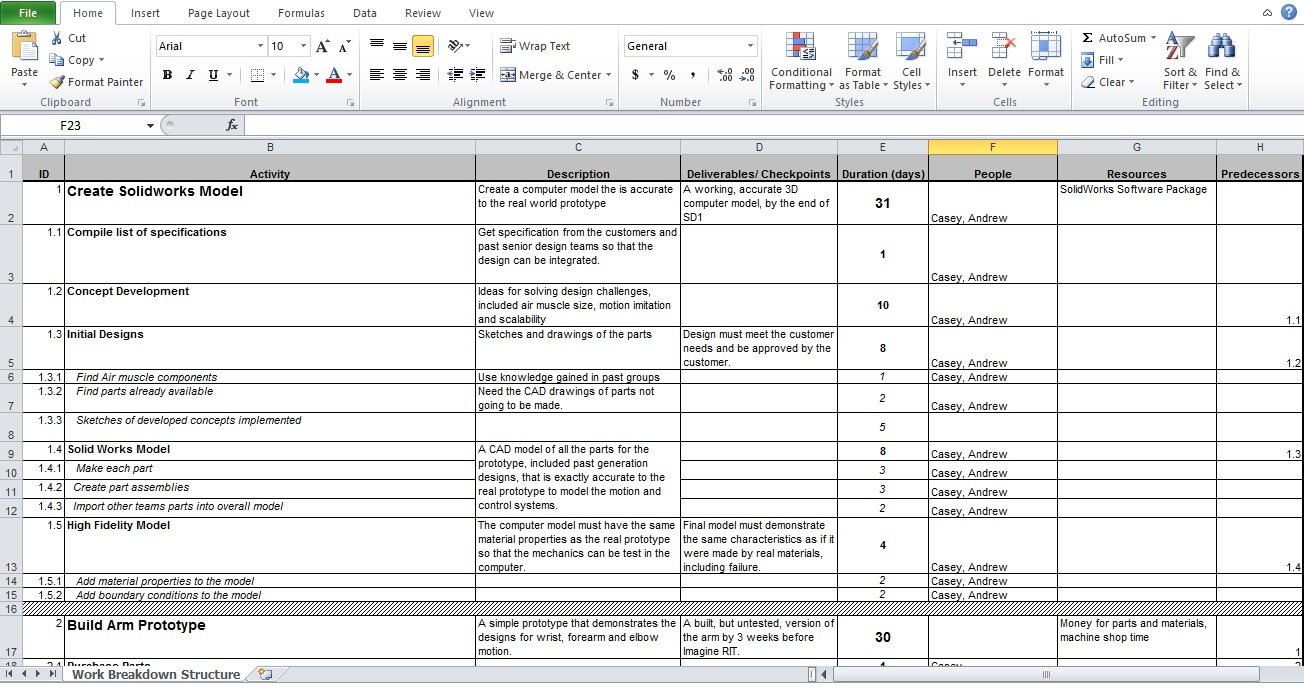Image resolution: width=1304 pixels, height=689 pixels.
Task: Click in the formula bar input
Action: pos(772,125)
